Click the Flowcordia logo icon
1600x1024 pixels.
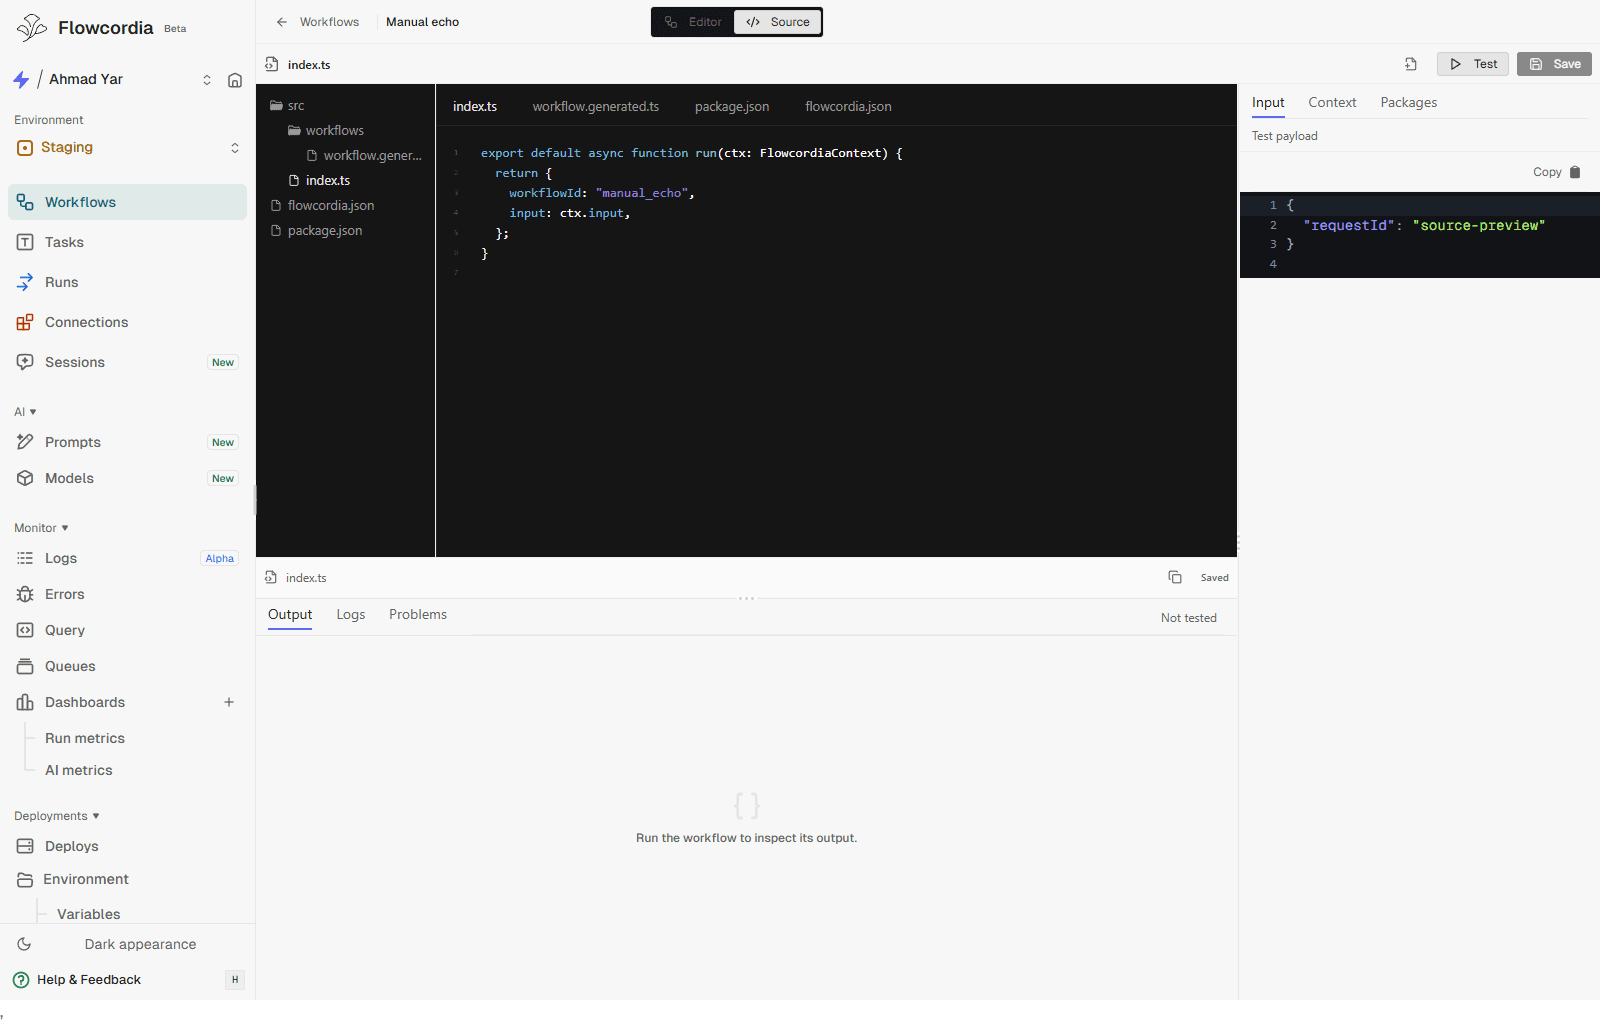[32, 27]
